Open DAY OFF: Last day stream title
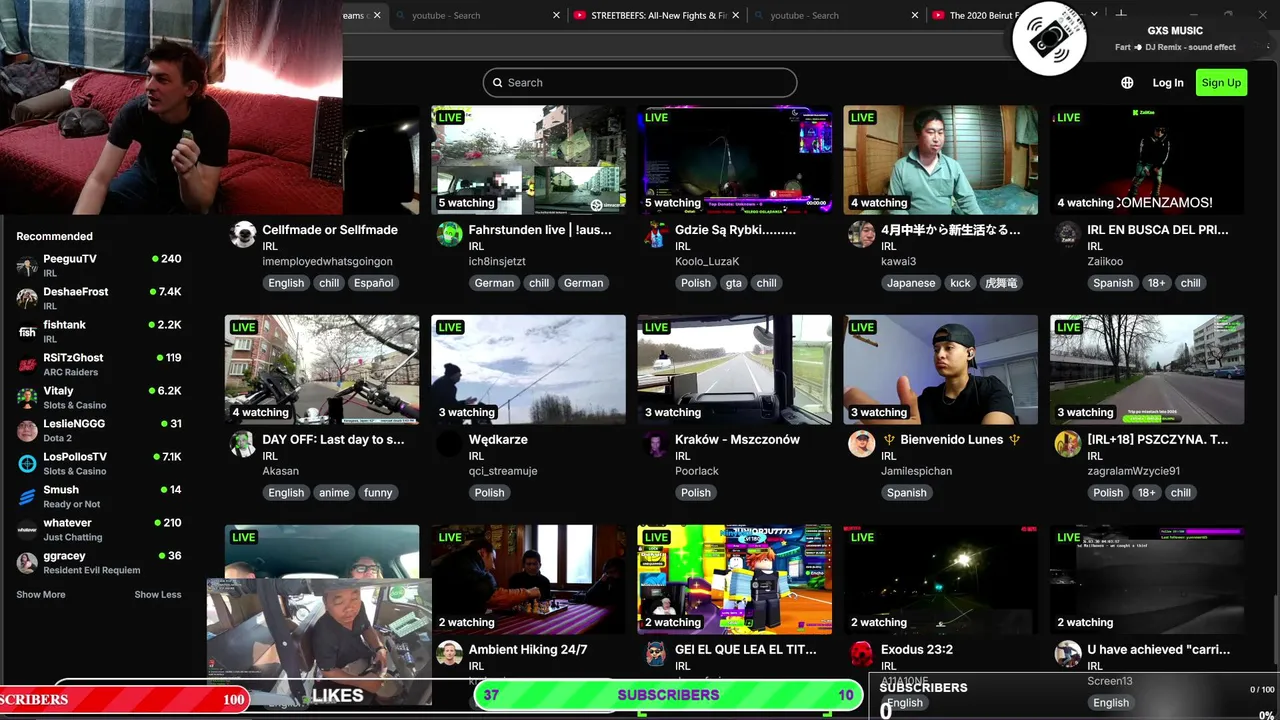This screenshot has height=720, width=1280. coord(333,440)
